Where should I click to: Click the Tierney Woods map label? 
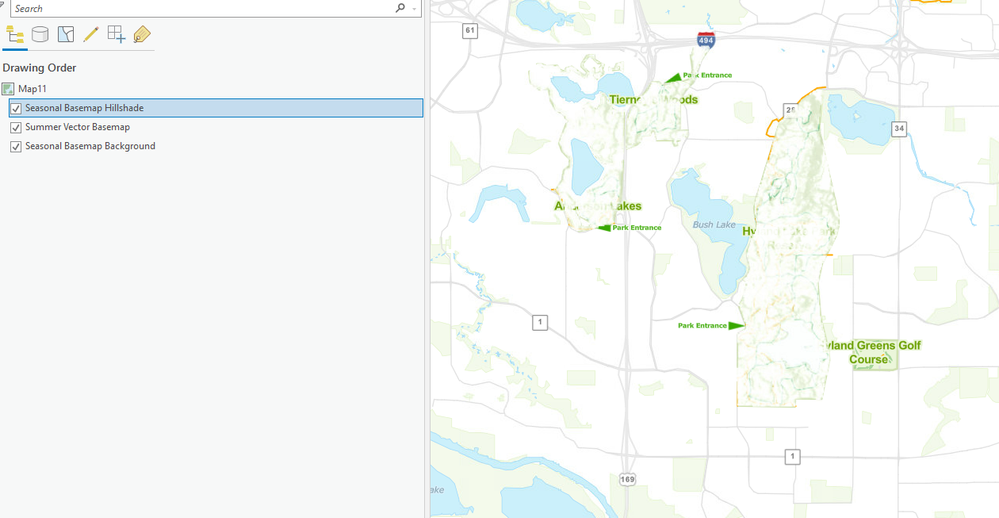pos(654,99)
